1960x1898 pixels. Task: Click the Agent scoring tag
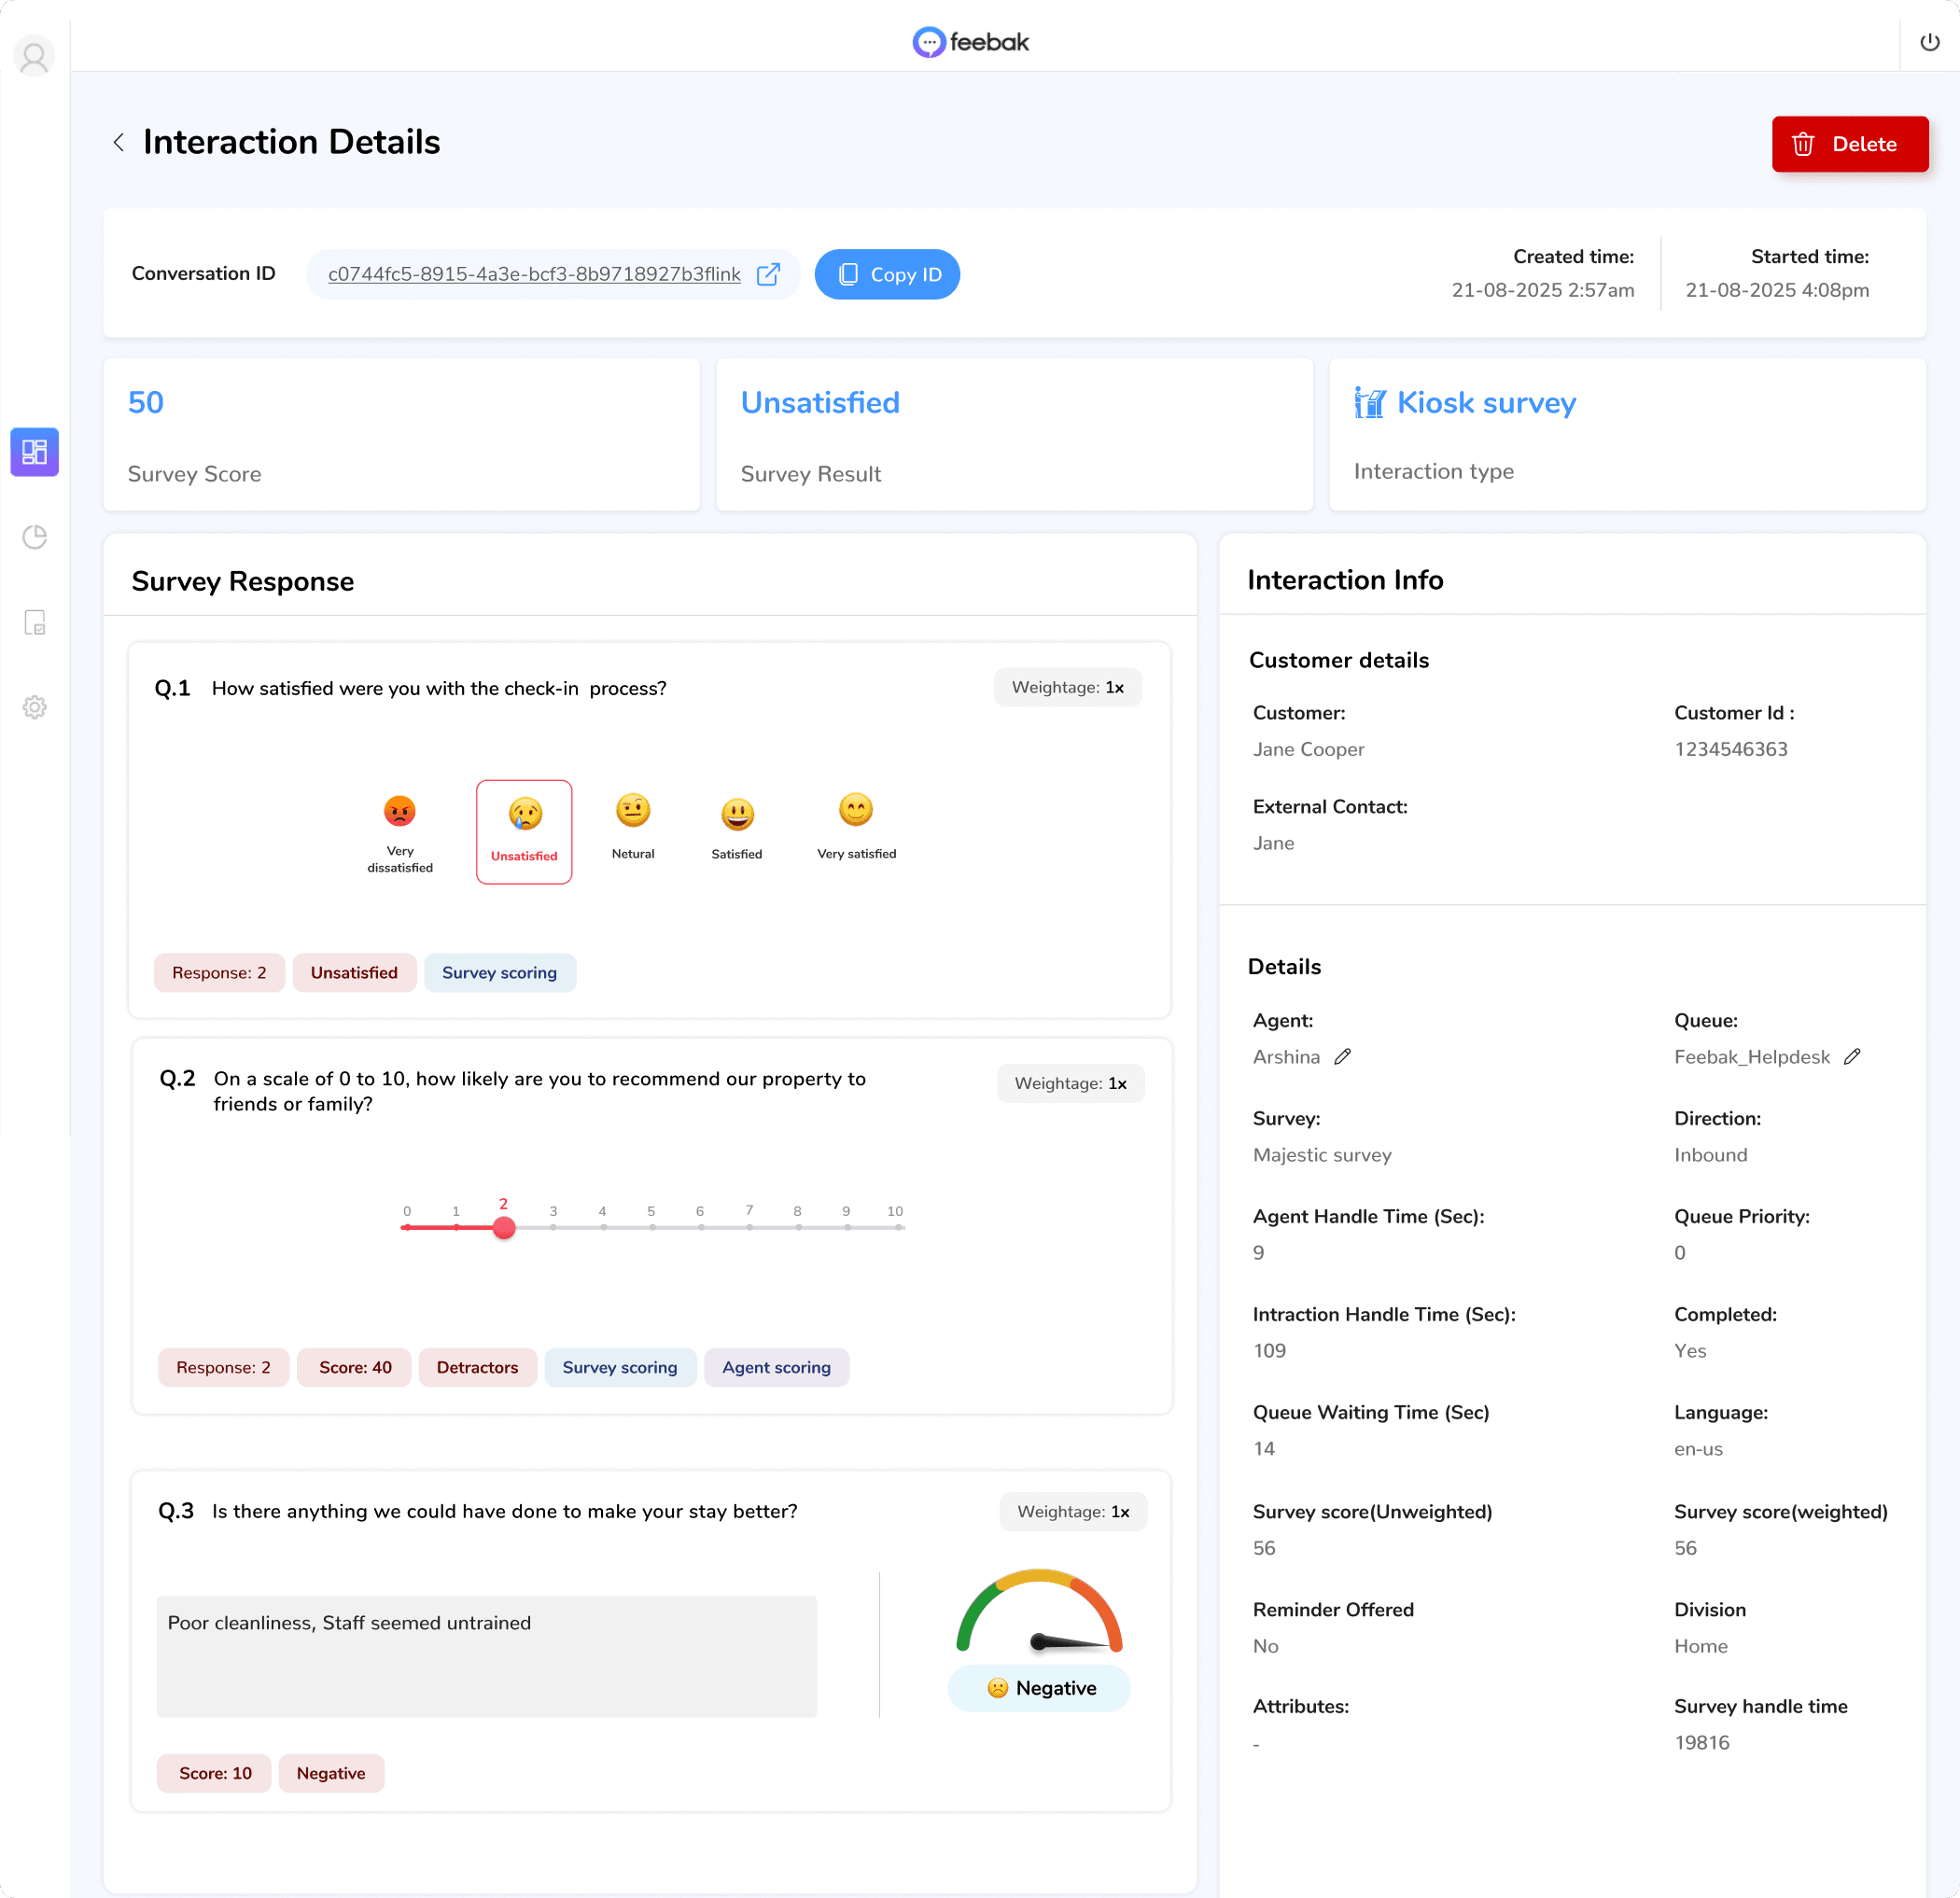pyautogui.click(x=776, y=1367)
